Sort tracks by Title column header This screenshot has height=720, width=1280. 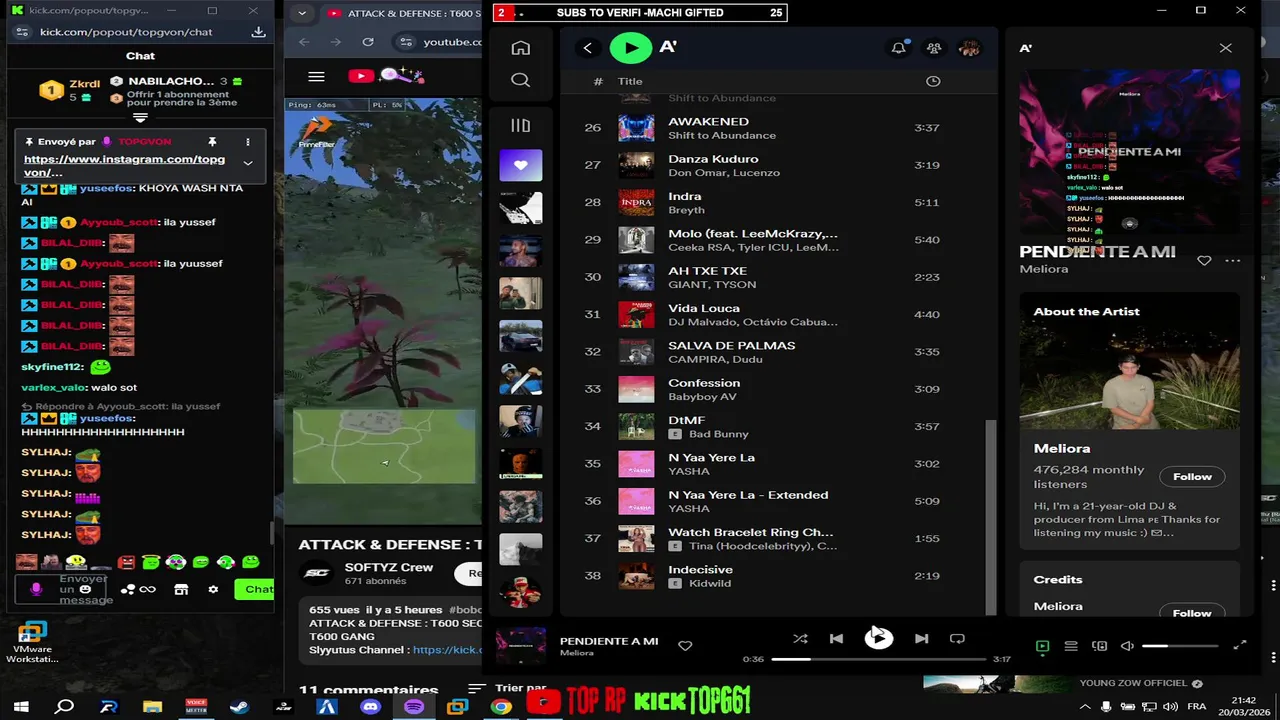point(630,81)
